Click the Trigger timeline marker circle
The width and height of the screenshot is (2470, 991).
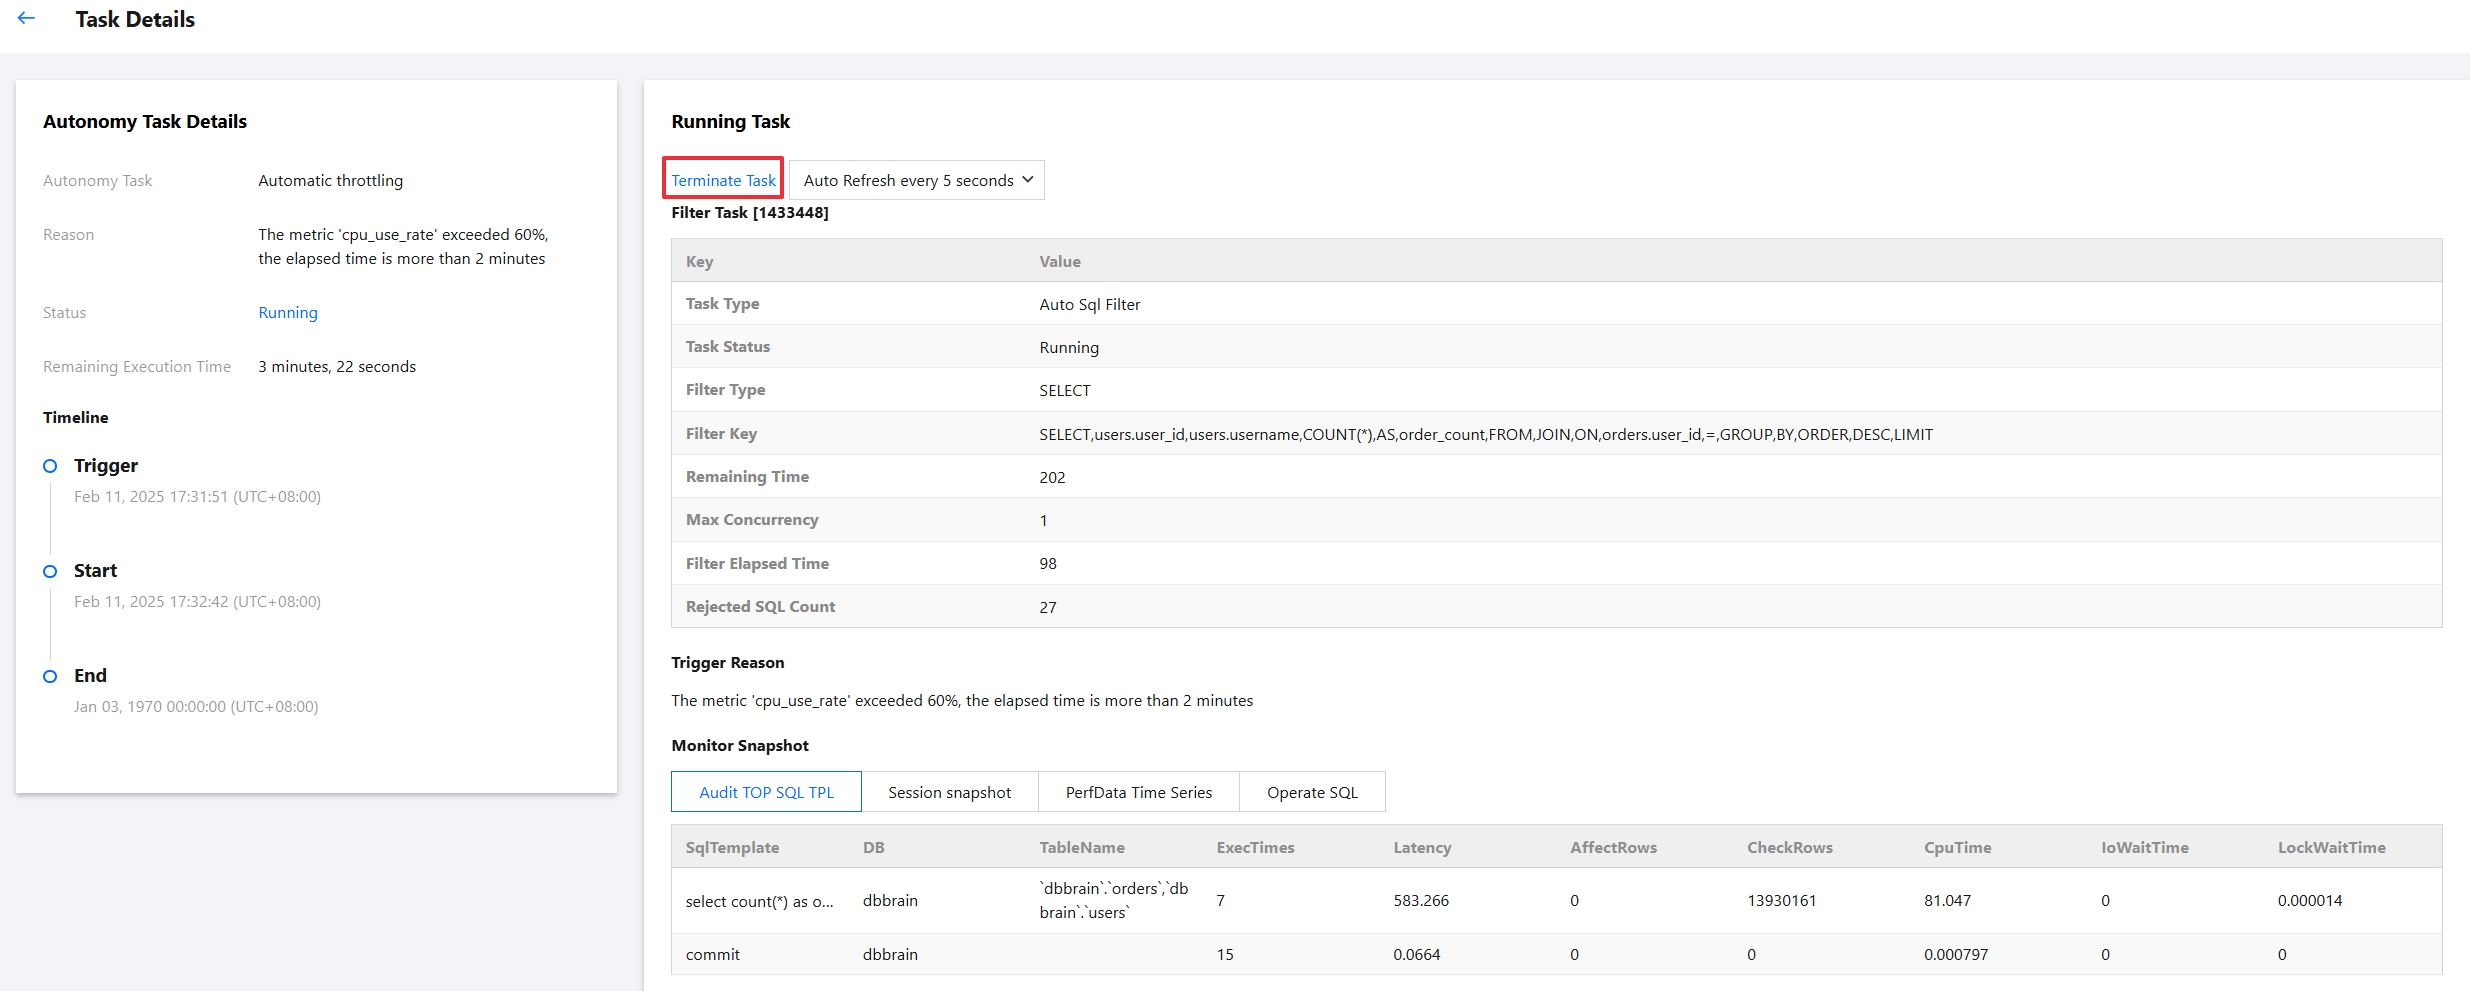pos(50,466)
